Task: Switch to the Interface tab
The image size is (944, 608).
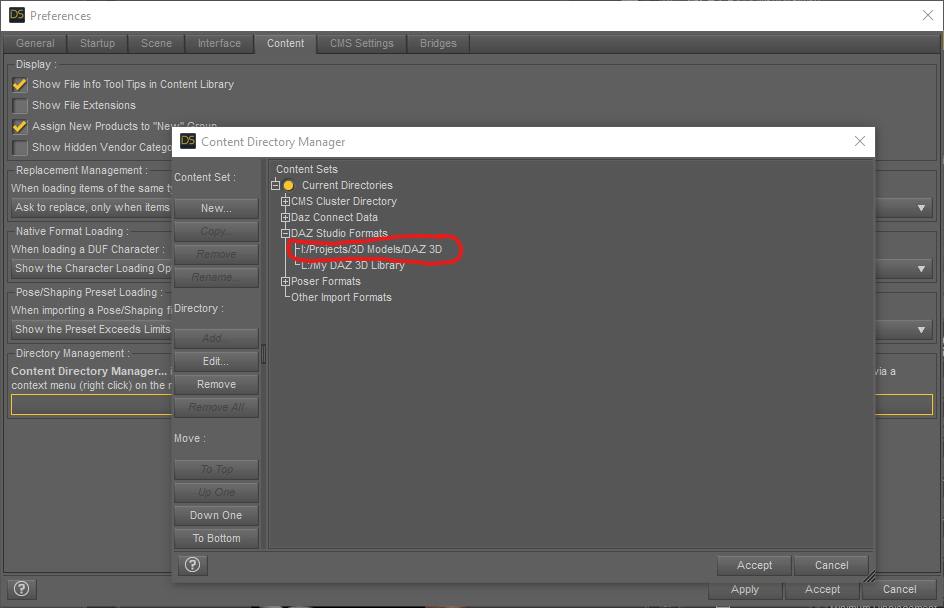Action: click(x=219, y=43)
